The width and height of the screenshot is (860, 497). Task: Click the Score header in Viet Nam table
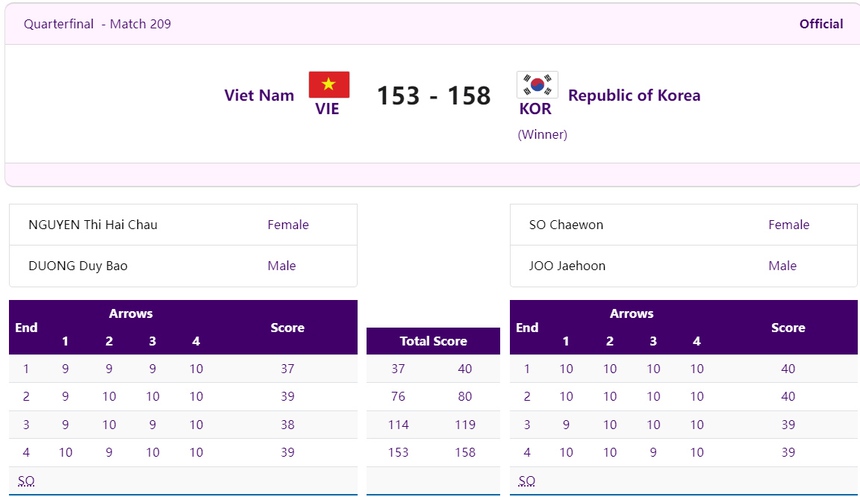click(x=287, y=327)
